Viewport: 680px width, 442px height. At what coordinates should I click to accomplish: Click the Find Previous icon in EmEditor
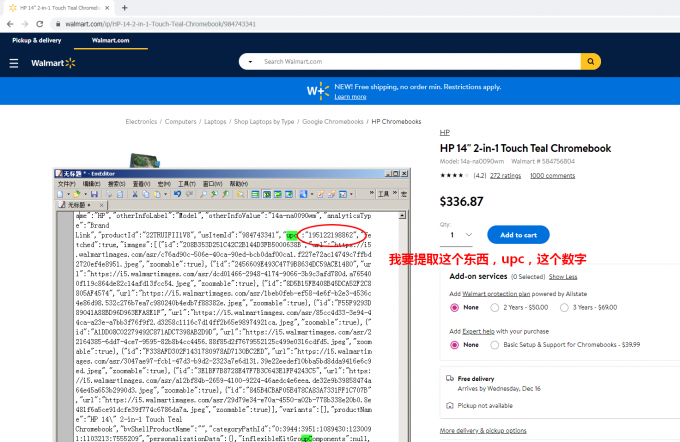click(x=226, y=194)
